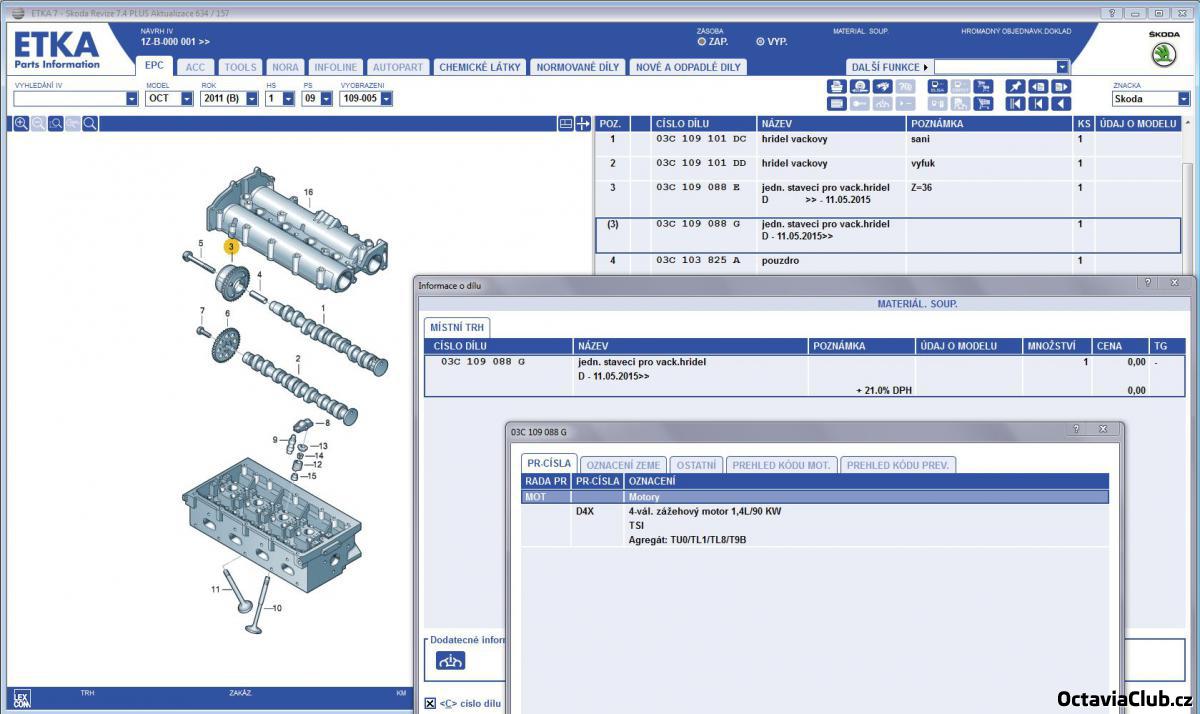Screen dimensions: 1200x714
Task: Open the Znacka dropdown showing Skoda
Action: pos(1184,99)
